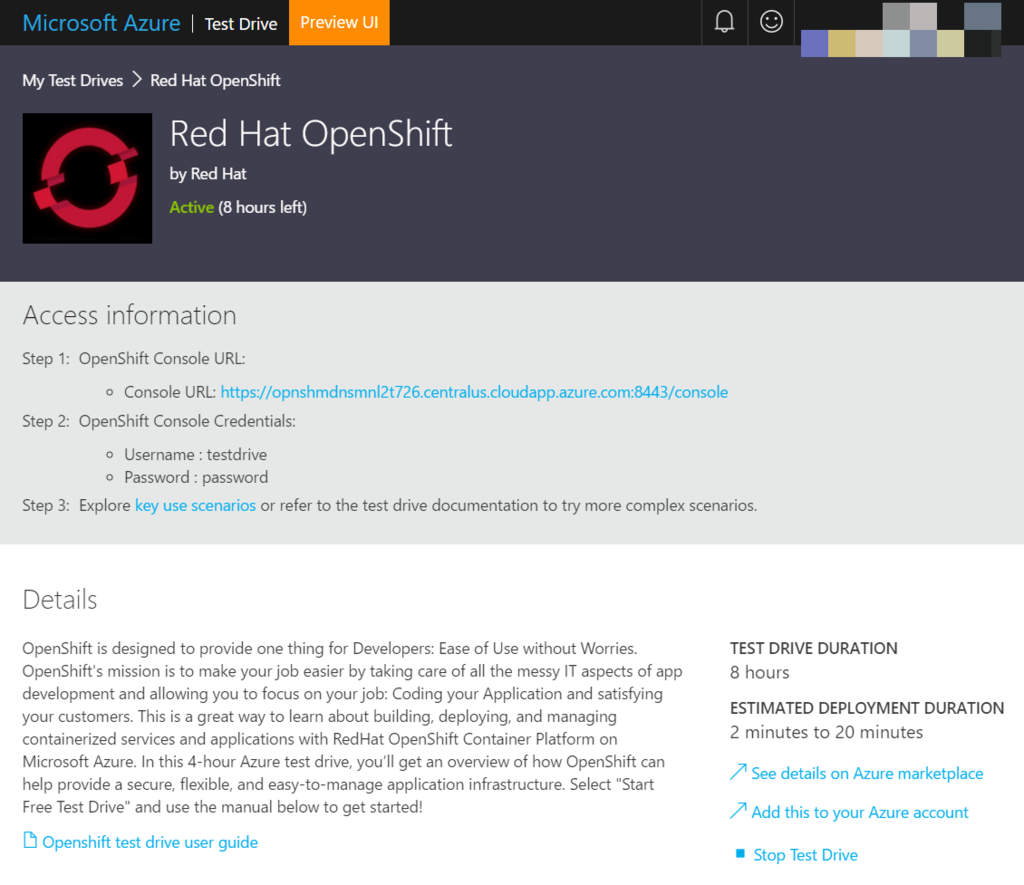
Task: Click the 'Access information' heading
Action: click(129, 315)
